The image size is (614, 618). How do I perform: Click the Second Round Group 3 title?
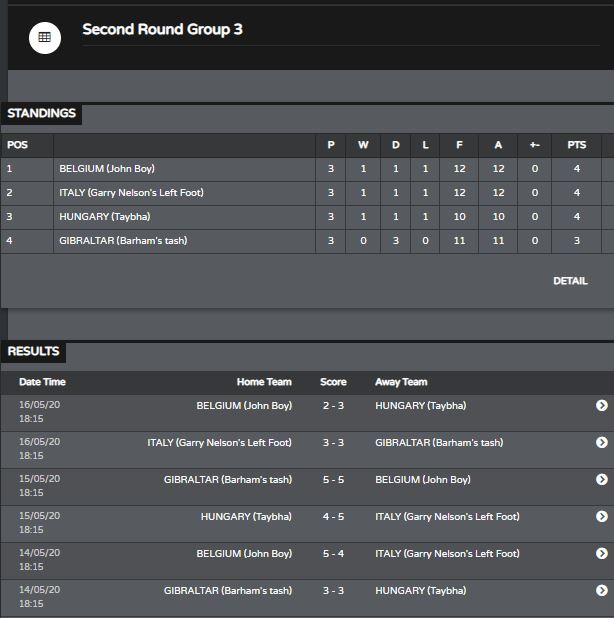click(x=162, y=30)
